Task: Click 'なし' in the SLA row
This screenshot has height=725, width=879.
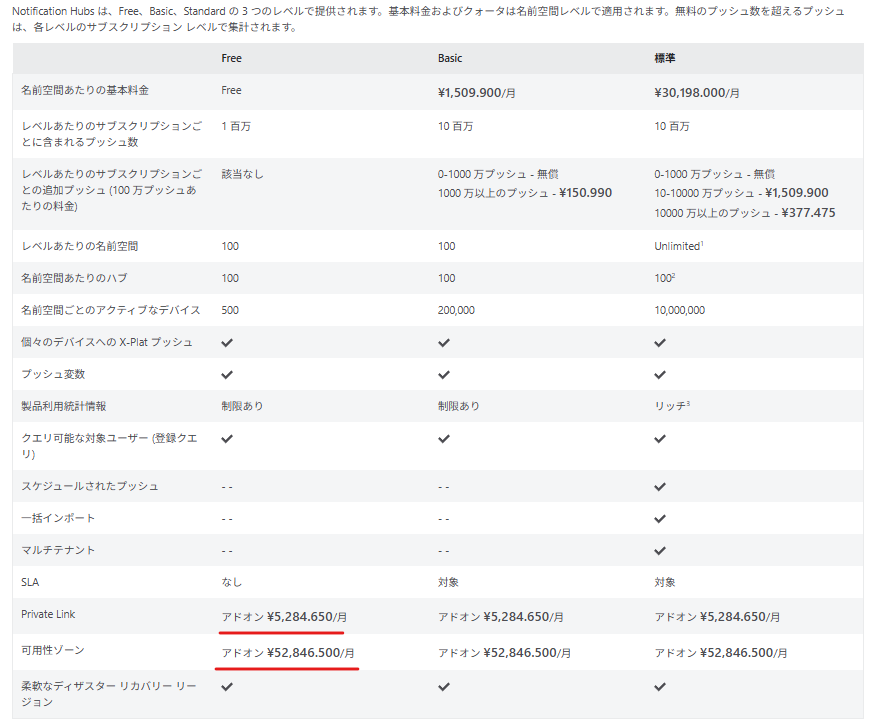Action: pos(232,583)
